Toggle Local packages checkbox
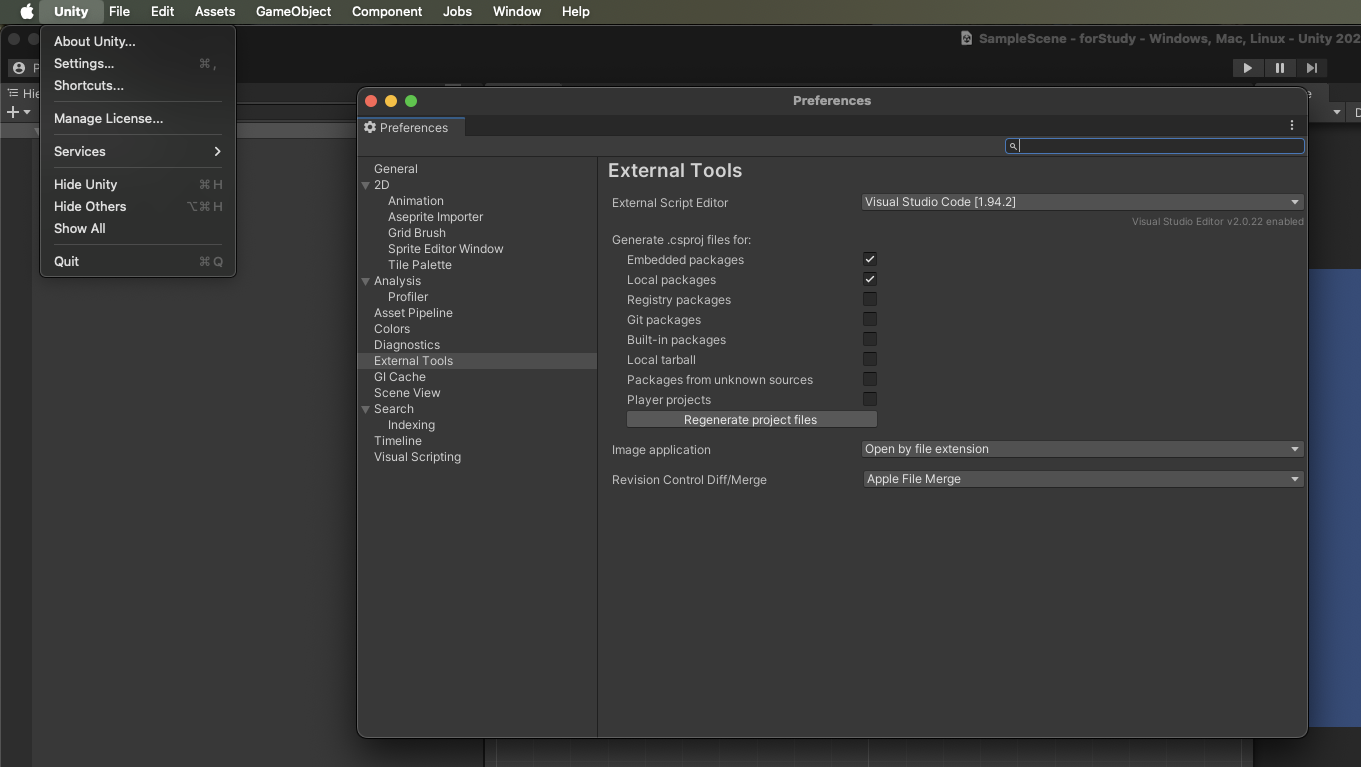This screenshot has height=767, width=1361. (x=870, y=280)
